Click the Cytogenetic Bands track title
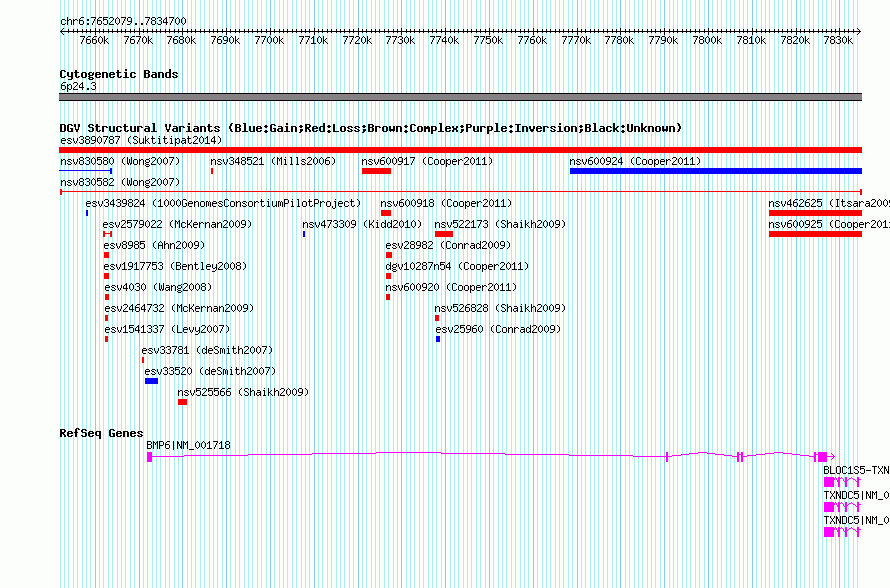 (x=119, y=74)
